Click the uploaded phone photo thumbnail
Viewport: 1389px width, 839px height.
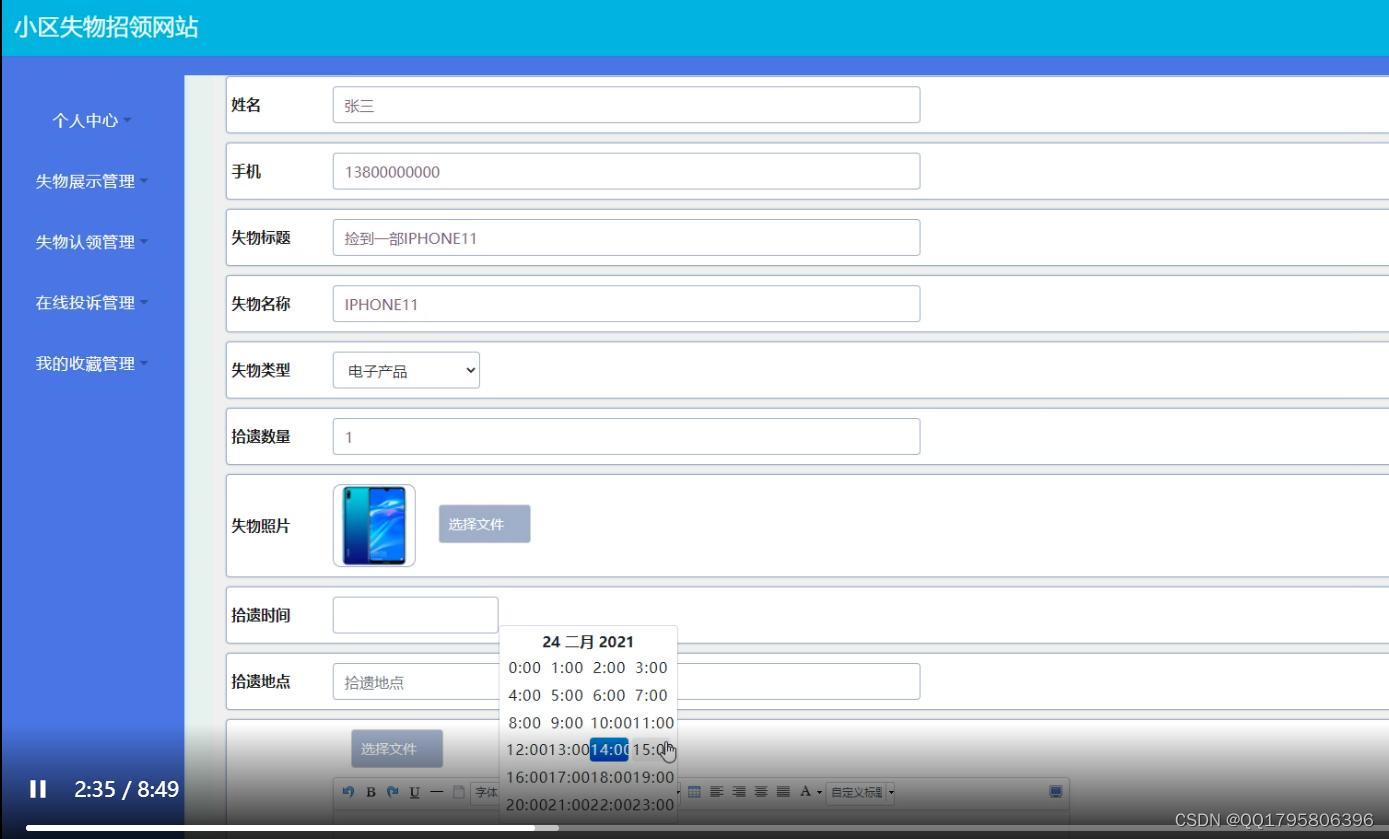[374, 525]
